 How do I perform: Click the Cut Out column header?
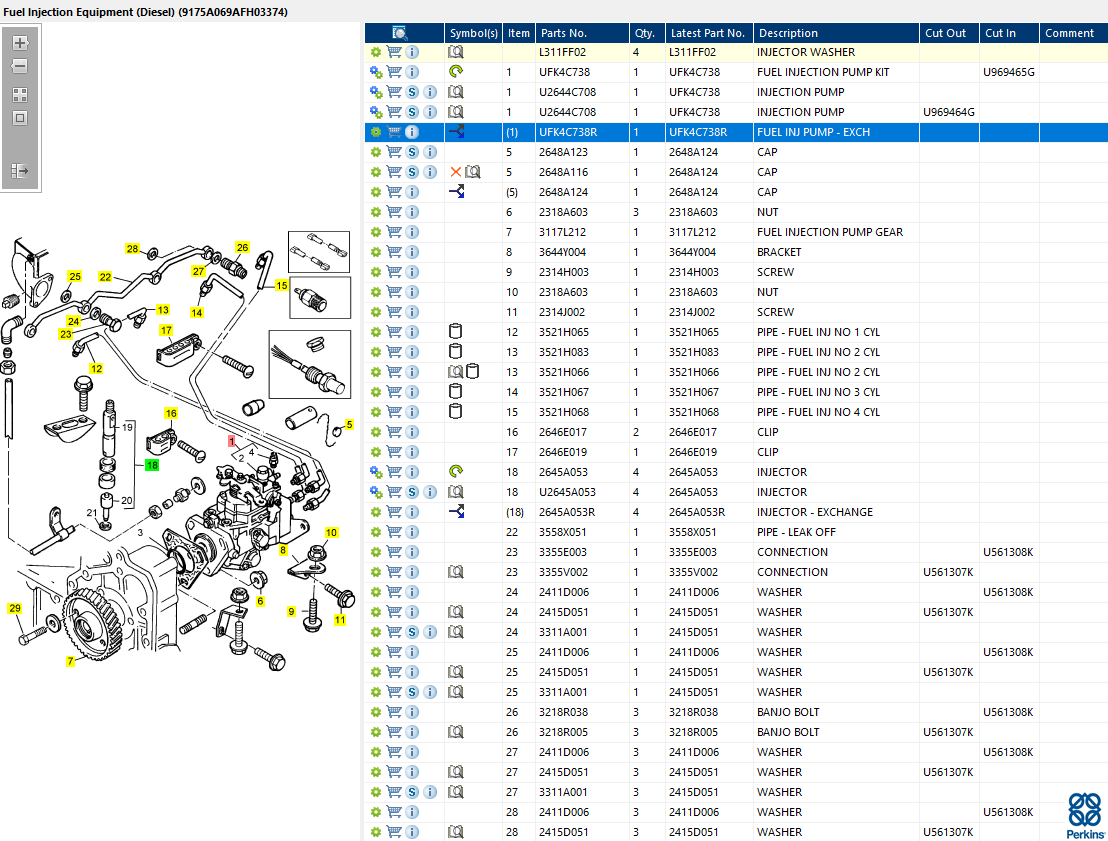(949, 33)
